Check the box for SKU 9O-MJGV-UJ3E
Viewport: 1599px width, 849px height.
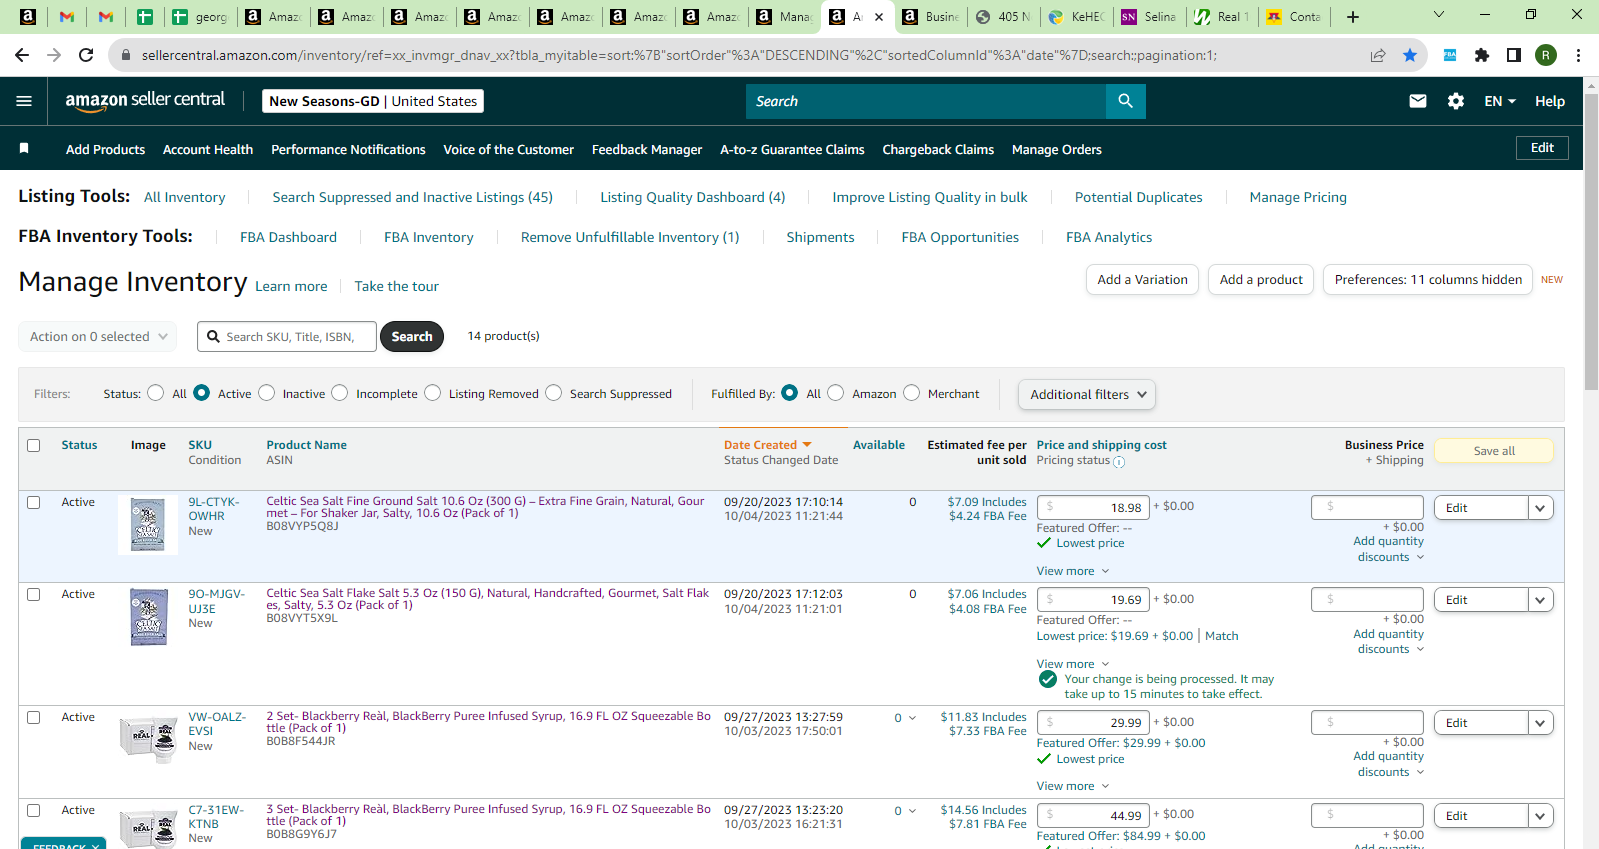tap(34, 594)
